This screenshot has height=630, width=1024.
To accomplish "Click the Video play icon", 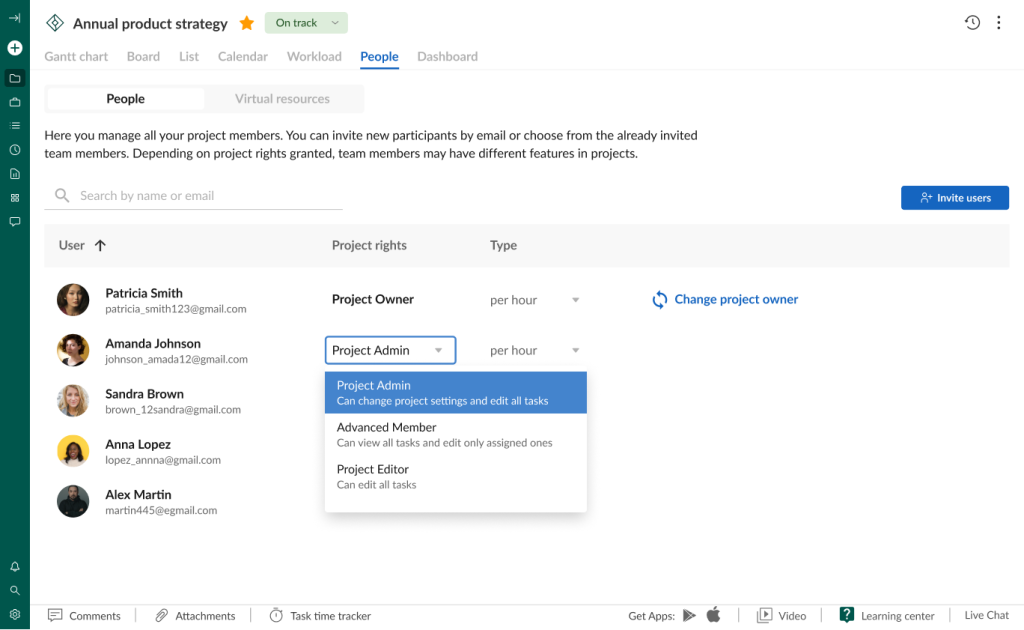I will [764, 615].
